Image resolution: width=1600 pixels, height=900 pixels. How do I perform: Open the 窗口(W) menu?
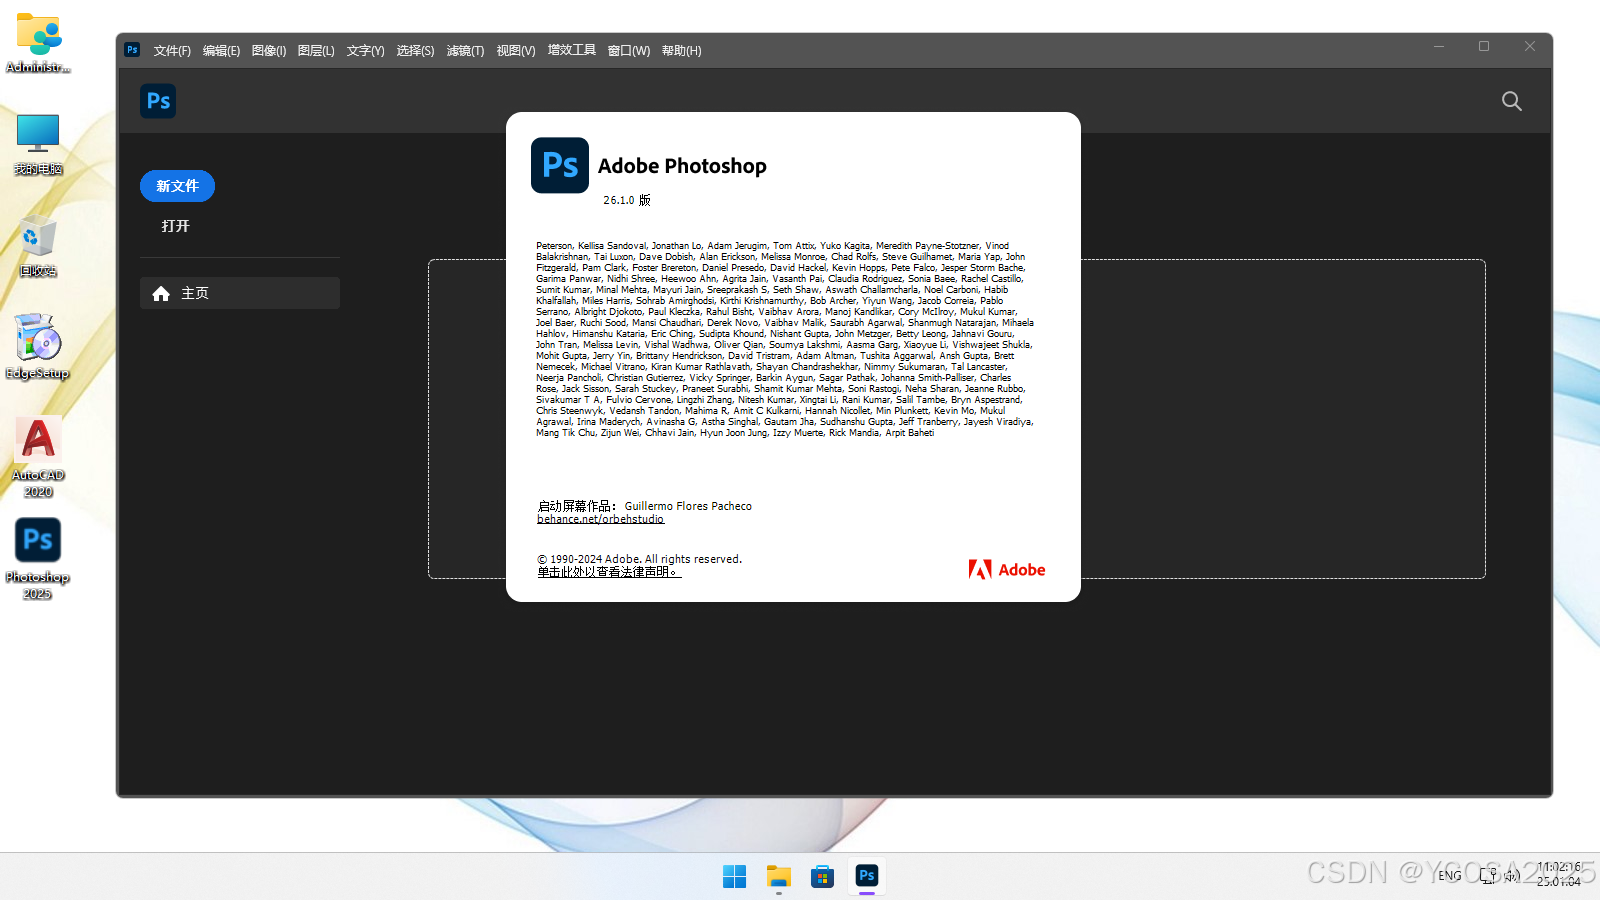(x=629, y=51)
